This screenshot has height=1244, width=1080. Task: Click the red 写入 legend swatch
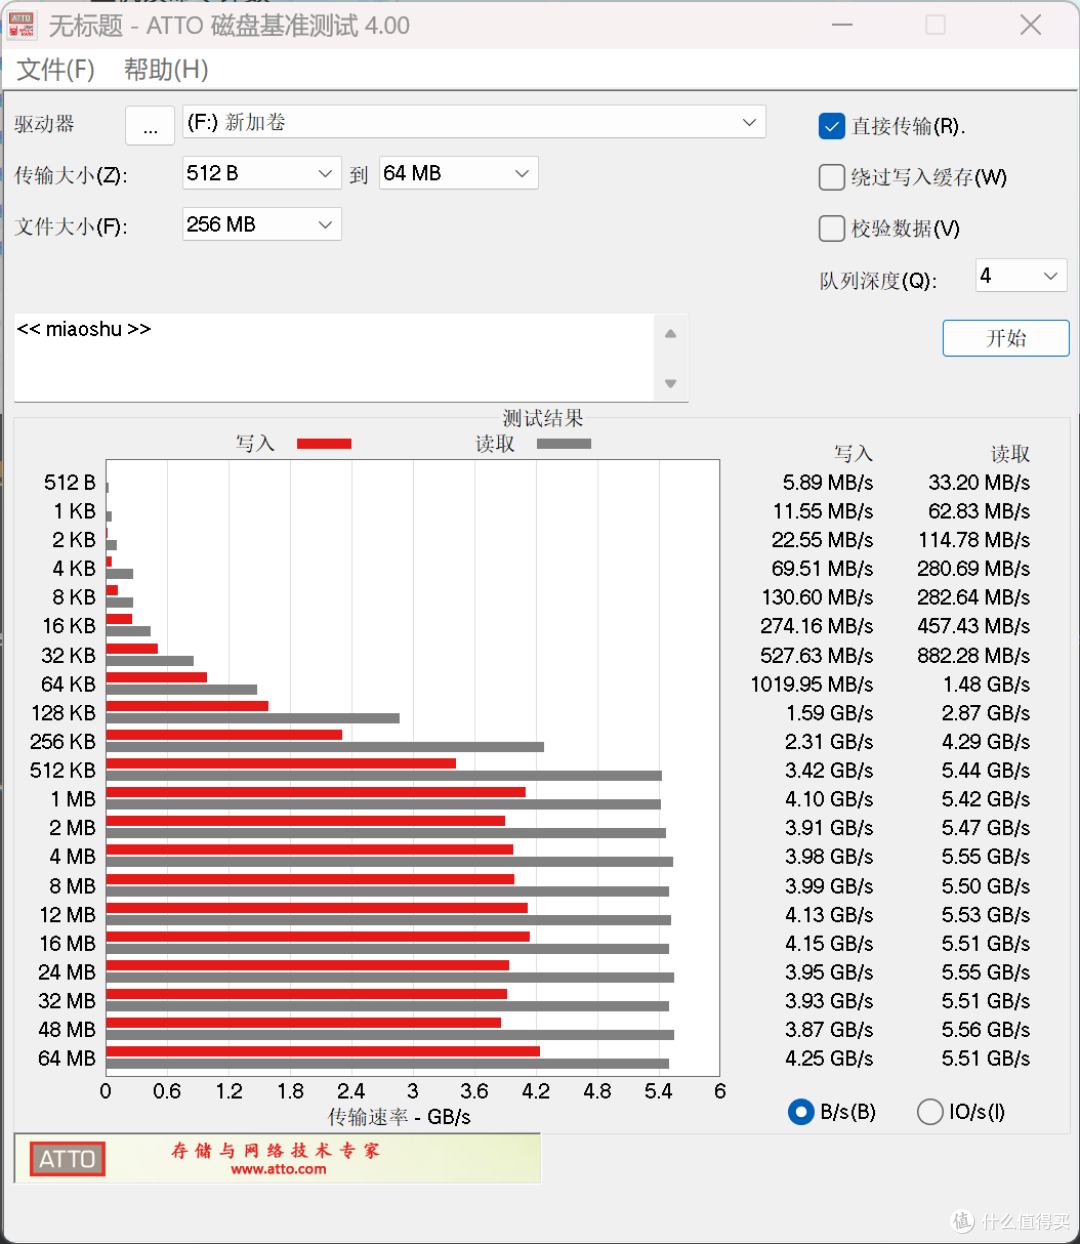[x=324, y=443]
